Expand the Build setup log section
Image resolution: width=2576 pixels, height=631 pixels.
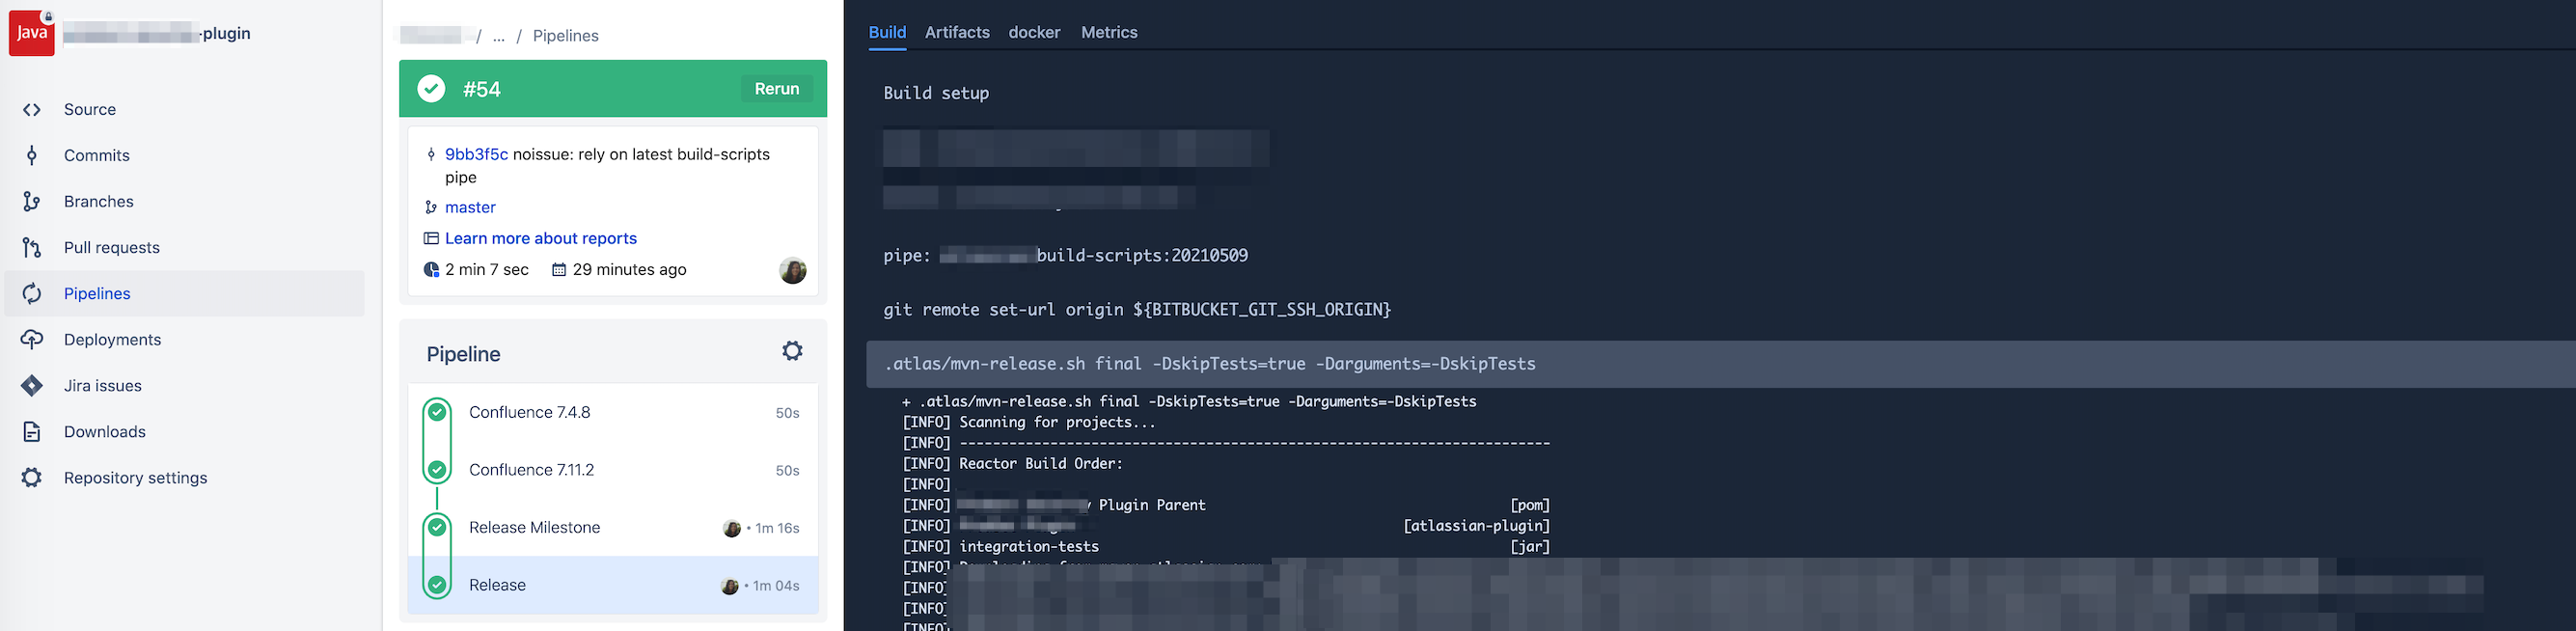pyautogui.click(x=936, y=93)
